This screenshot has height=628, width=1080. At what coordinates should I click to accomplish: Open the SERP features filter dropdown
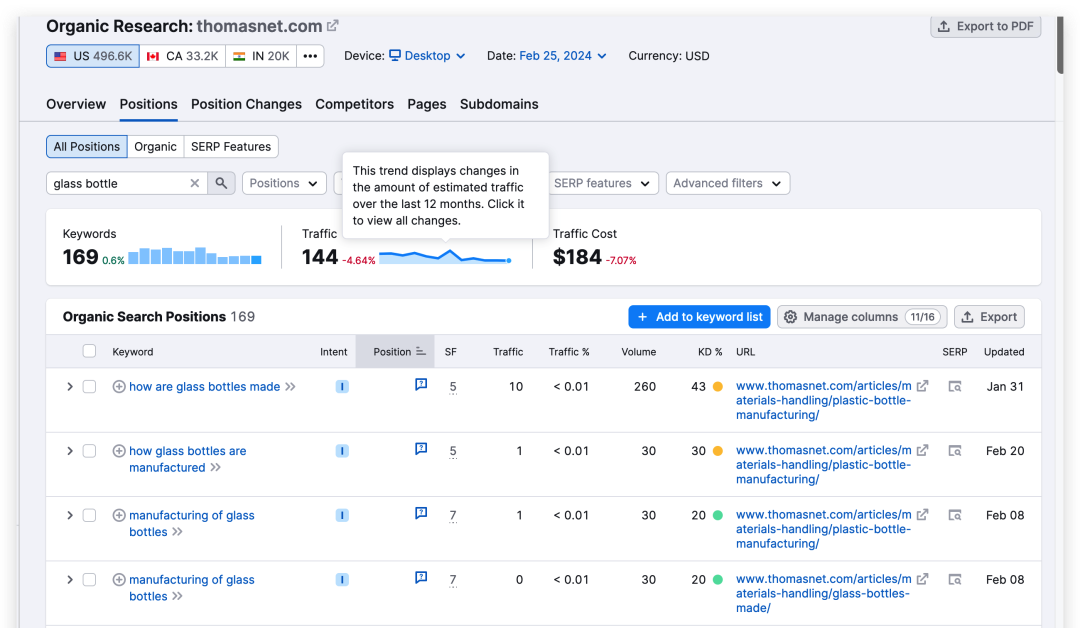point(603,183)
